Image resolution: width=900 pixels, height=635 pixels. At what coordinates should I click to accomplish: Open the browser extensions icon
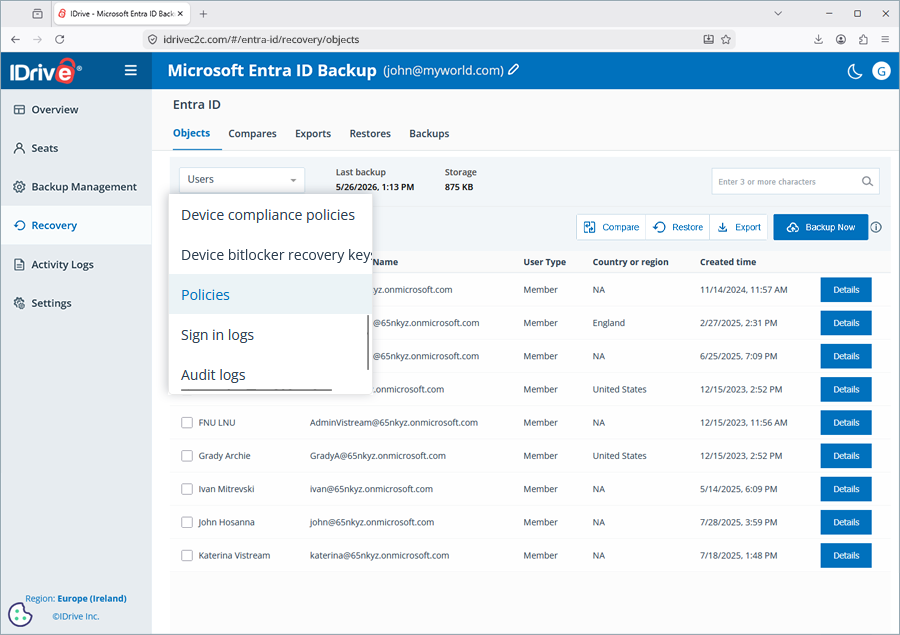coord(863,40)
